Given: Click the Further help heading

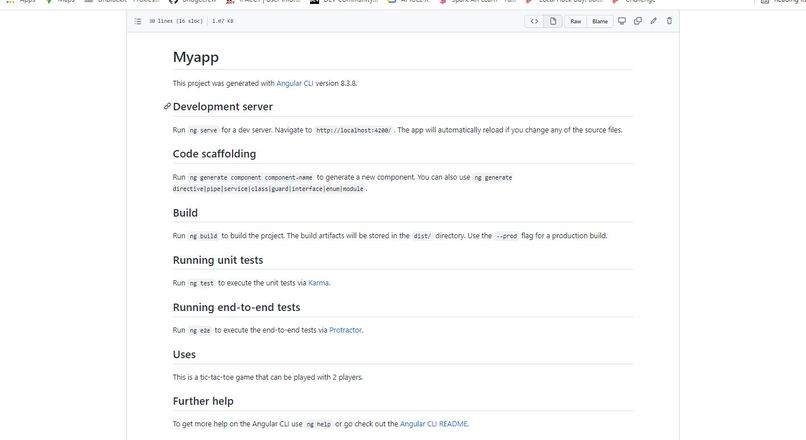Looking at the screenshot, I should [x=203, y=401].
